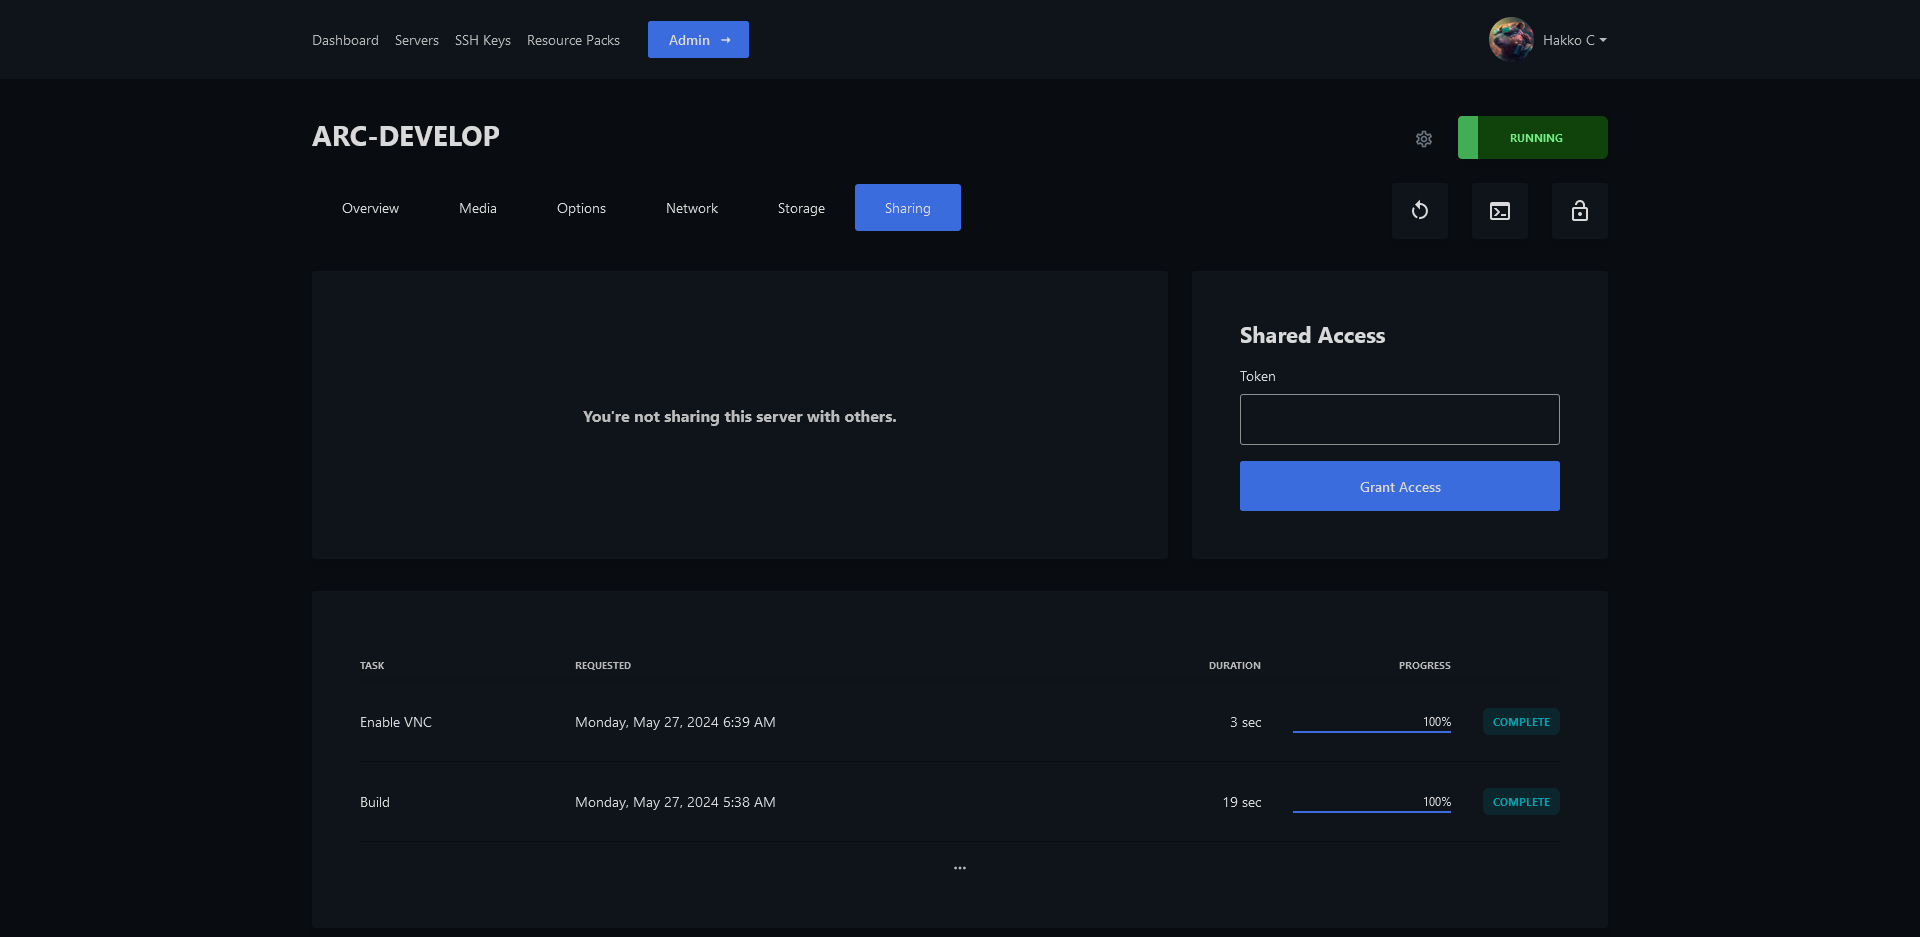
Task: Click the server settings gear icon
Action: (1423, 139)
